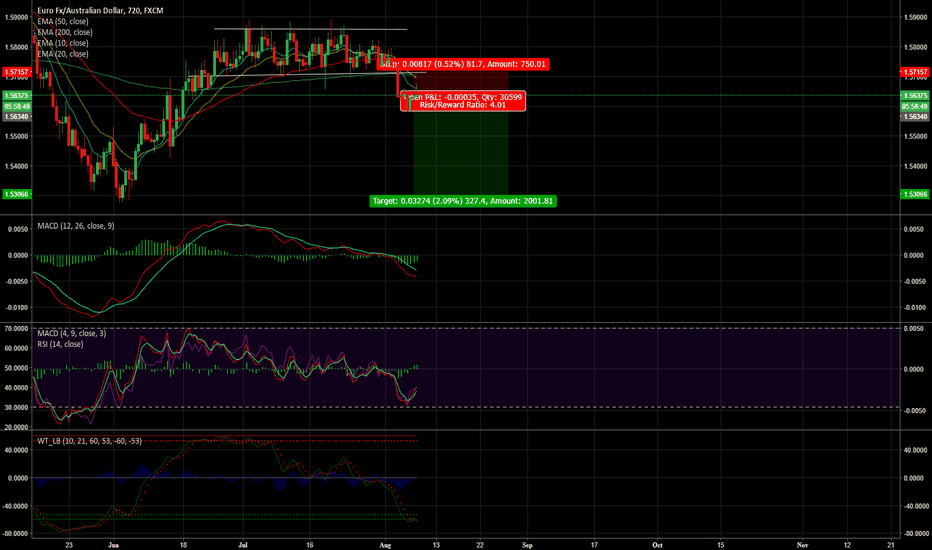Screen dimensions: 932x550
Task: Select the green profit target zone
Action: pyautogui.click(x=461, y=146)
